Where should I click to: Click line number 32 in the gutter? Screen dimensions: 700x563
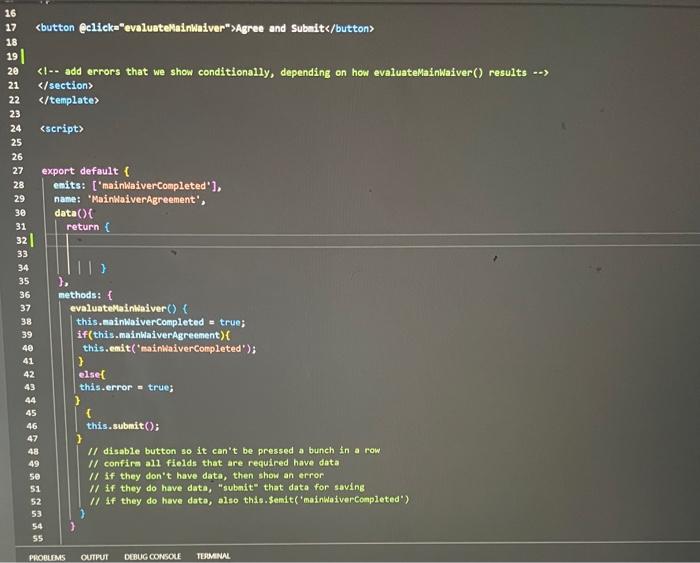(x=21, y=240)
